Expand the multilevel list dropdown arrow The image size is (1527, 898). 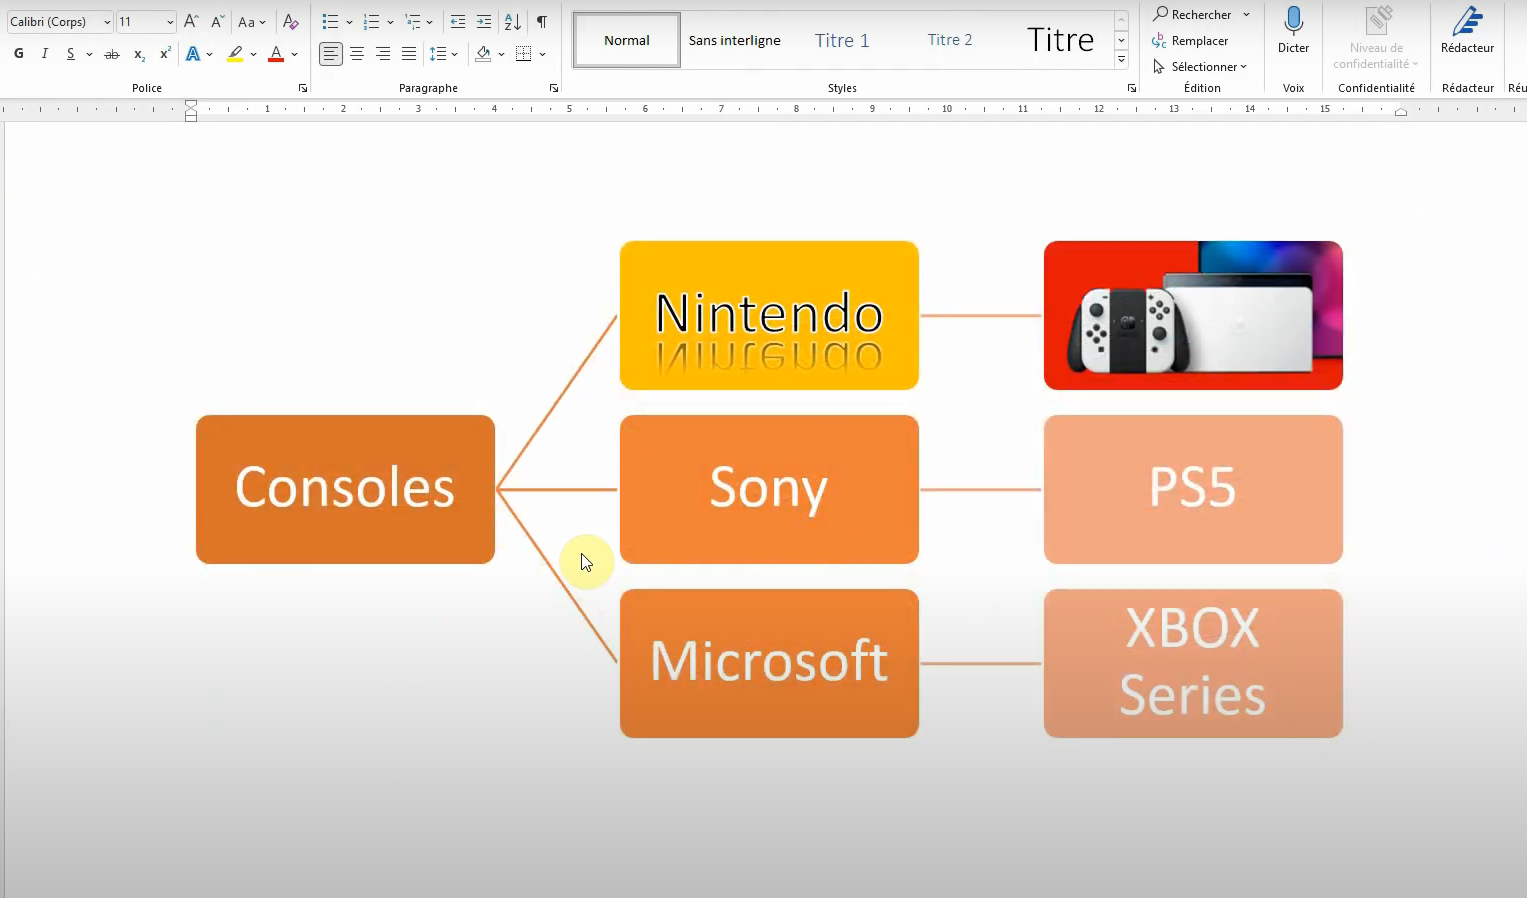(429, 21)
